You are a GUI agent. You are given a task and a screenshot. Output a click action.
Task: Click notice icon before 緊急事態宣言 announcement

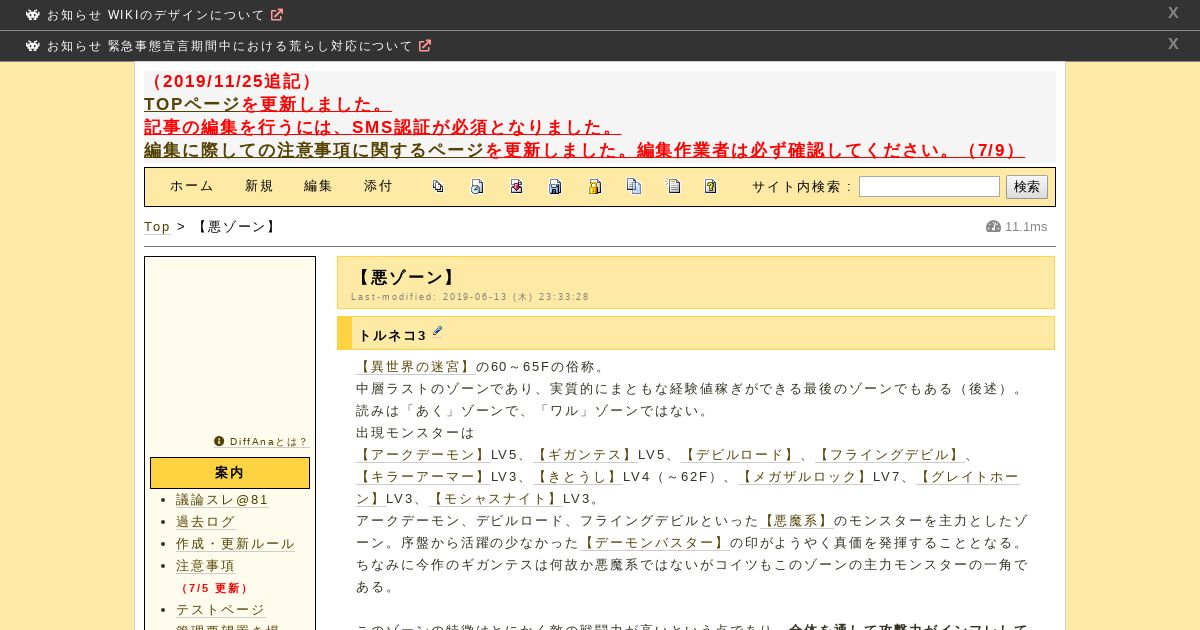point(33,46)
